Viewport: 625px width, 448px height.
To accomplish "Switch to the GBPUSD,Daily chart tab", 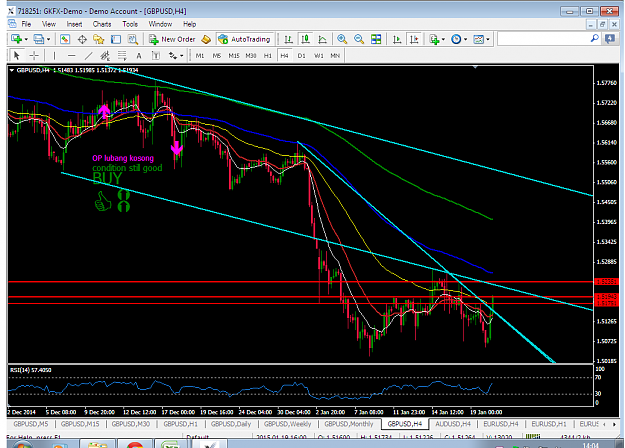I will click(231, 424).
